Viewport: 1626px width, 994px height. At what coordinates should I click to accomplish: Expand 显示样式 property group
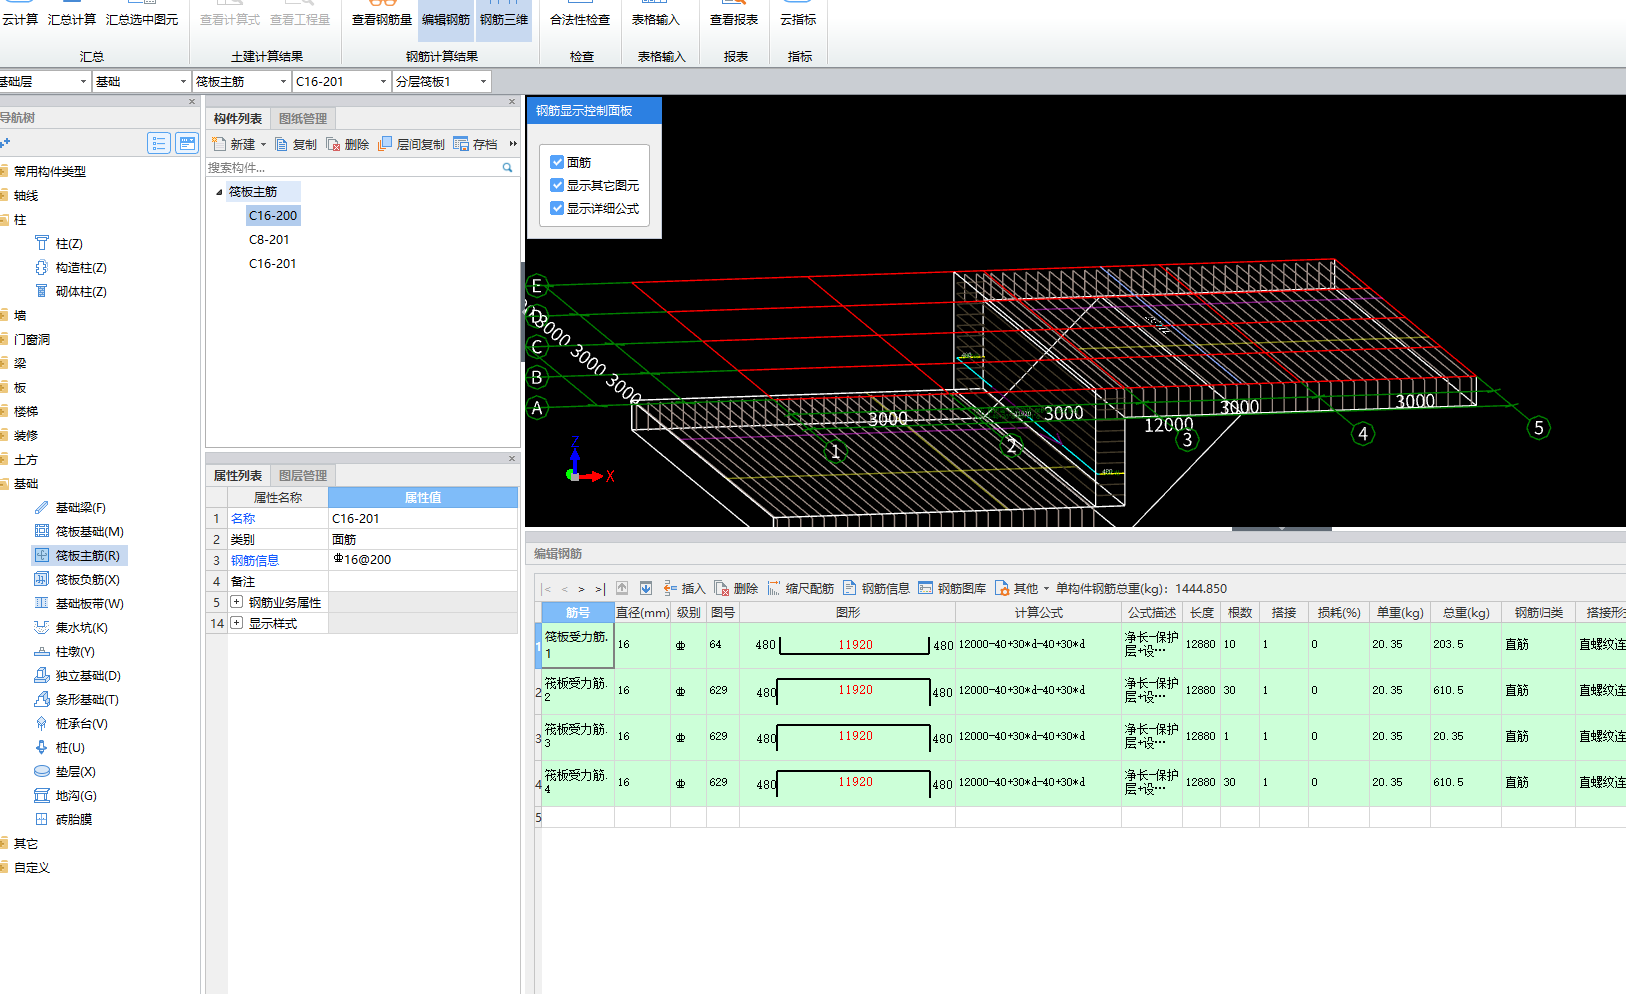click(x=236, y=623)
